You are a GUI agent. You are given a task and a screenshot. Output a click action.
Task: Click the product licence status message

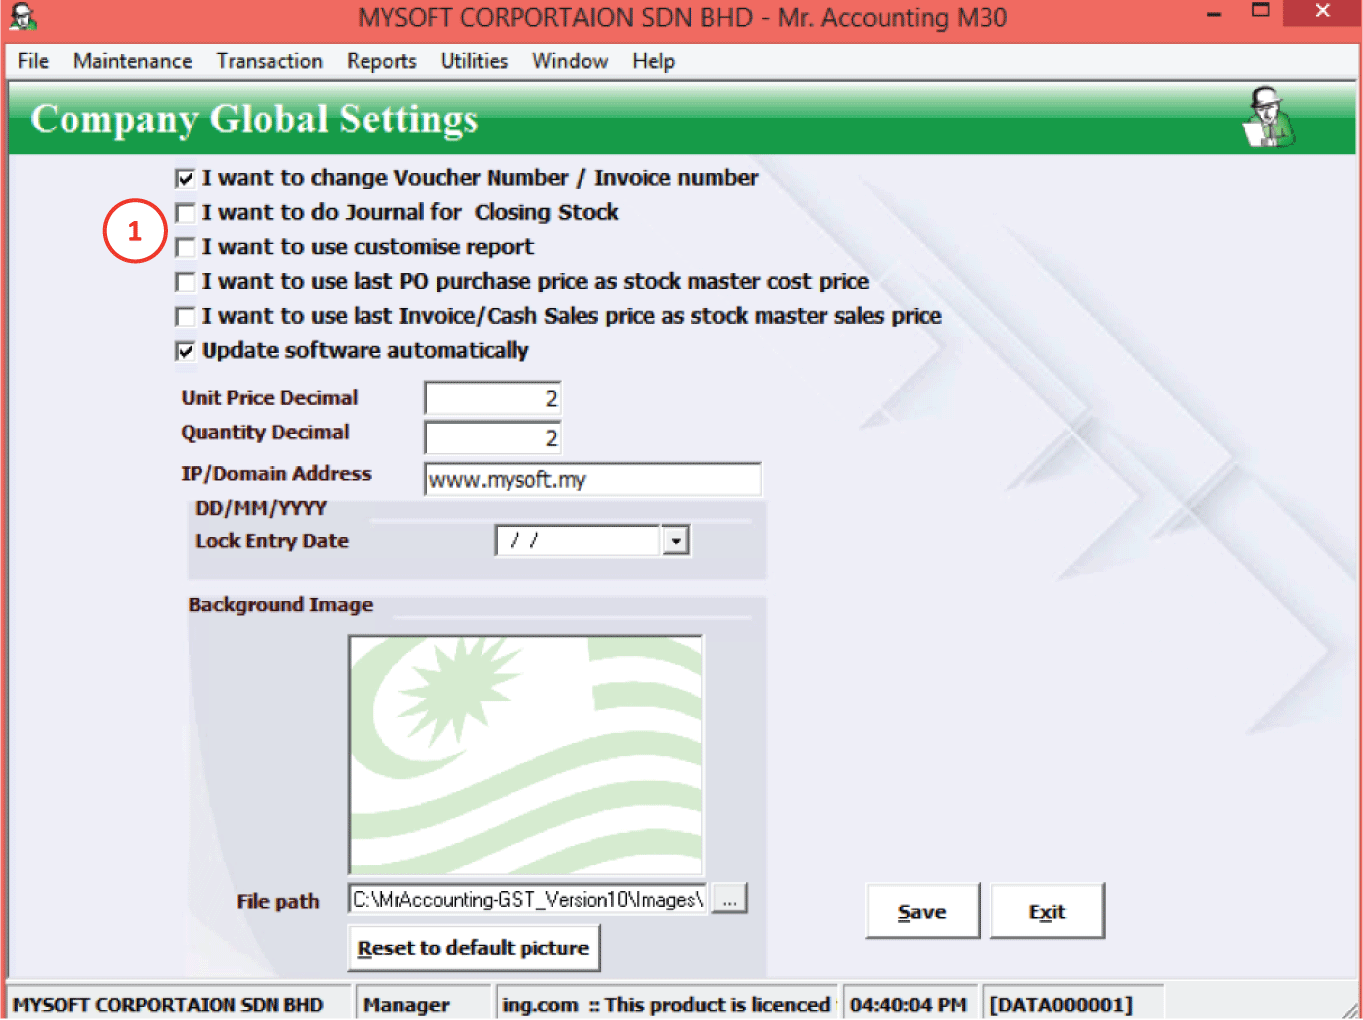668,1004
